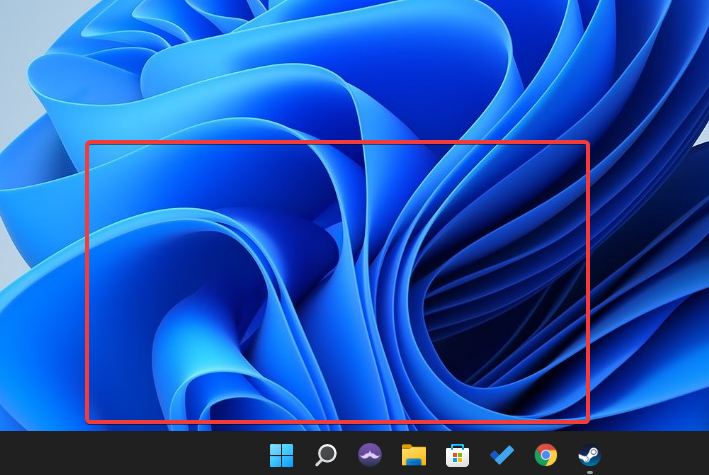Click the Search magnifier on the taskbar
Viewport: 709px width, 475px height.
(x=325, y=455)
